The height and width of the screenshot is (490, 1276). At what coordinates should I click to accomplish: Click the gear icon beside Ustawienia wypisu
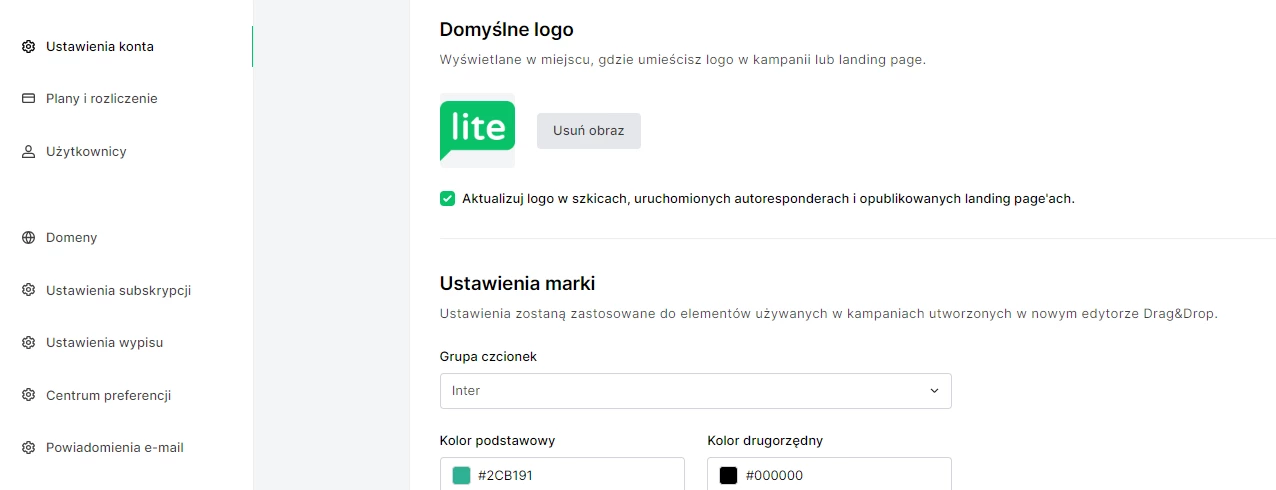click(29, 343)
